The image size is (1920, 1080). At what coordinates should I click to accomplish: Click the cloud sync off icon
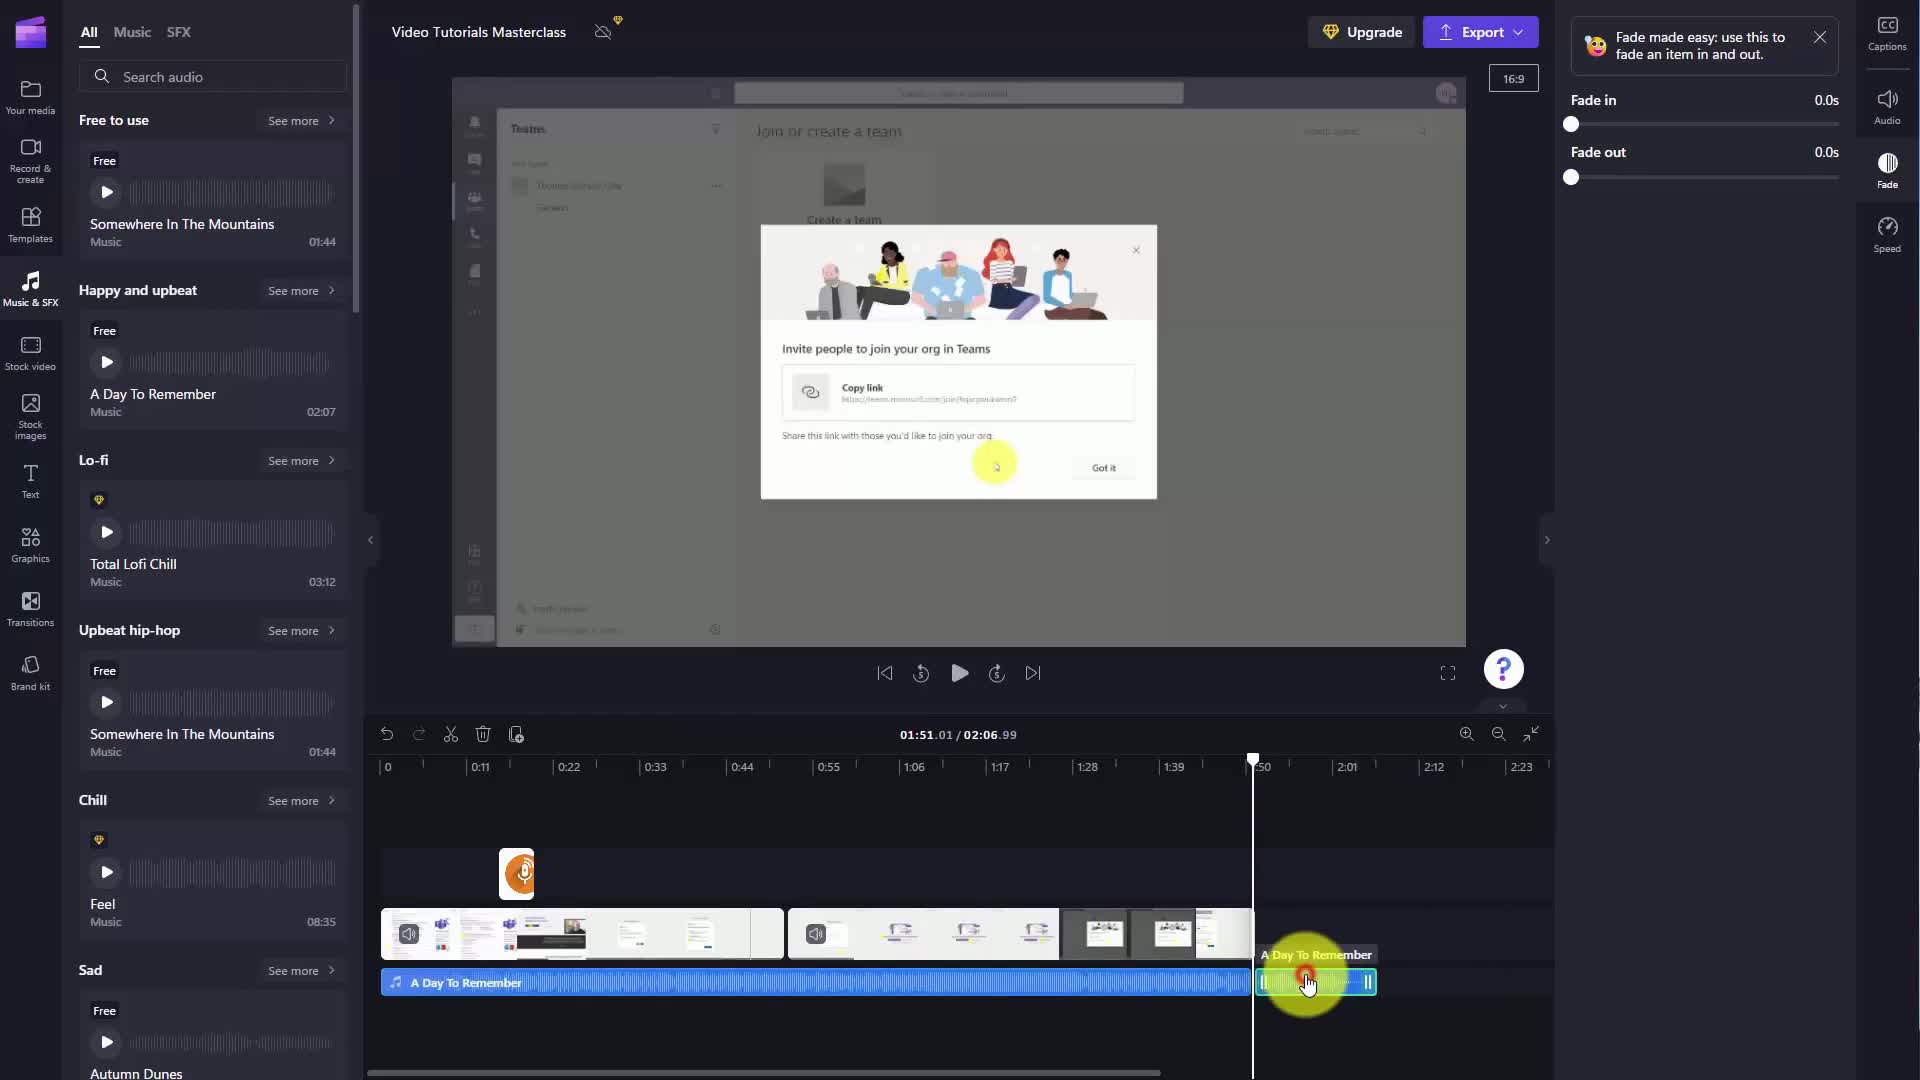coord(603,32)
